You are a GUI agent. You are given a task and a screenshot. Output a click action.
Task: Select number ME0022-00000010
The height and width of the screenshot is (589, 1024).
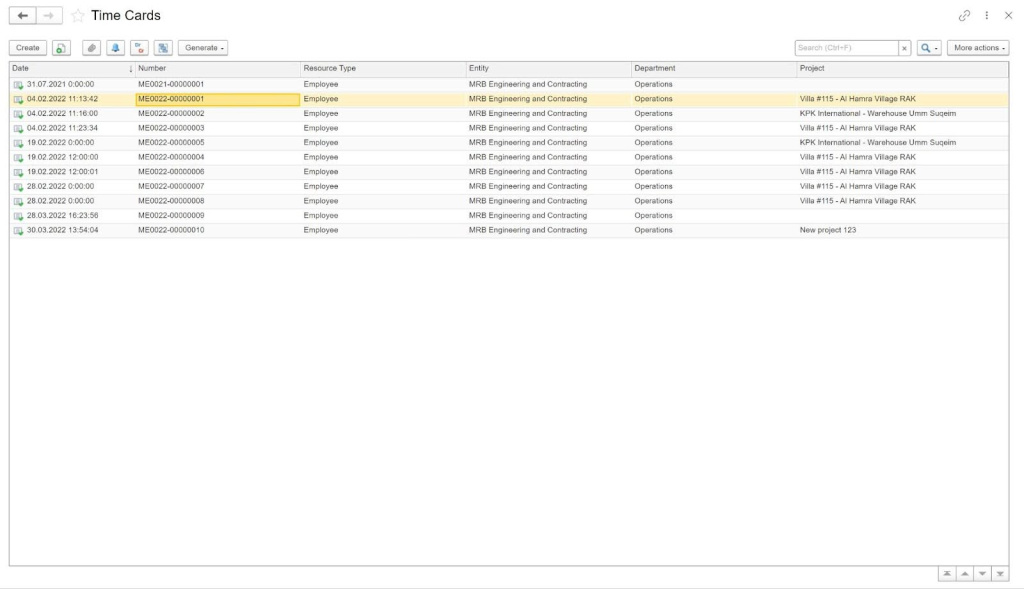[171, 230]
